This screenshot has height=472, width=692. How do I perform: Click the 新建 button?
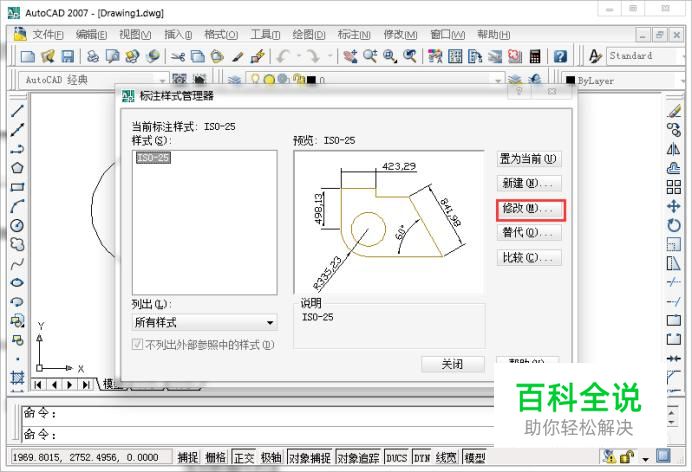pyautogui.click(x=529, y=183)
